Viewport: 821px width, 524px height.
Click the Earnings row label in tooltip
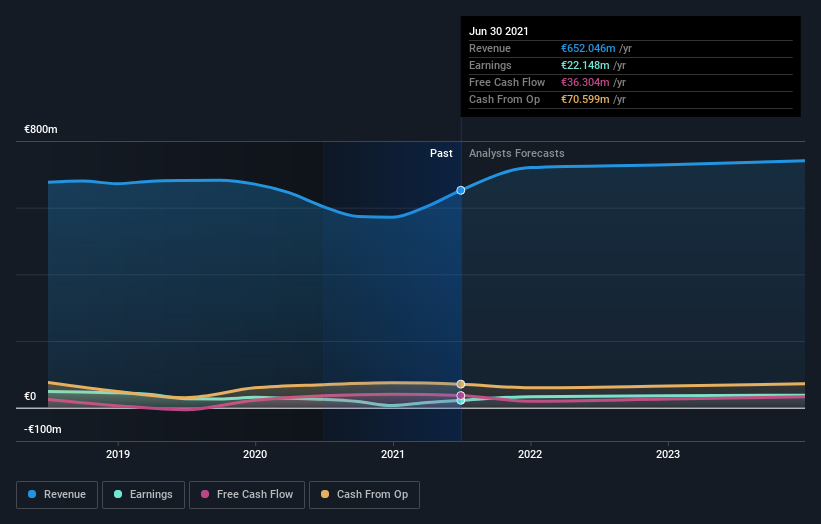(x=490, y=65)
